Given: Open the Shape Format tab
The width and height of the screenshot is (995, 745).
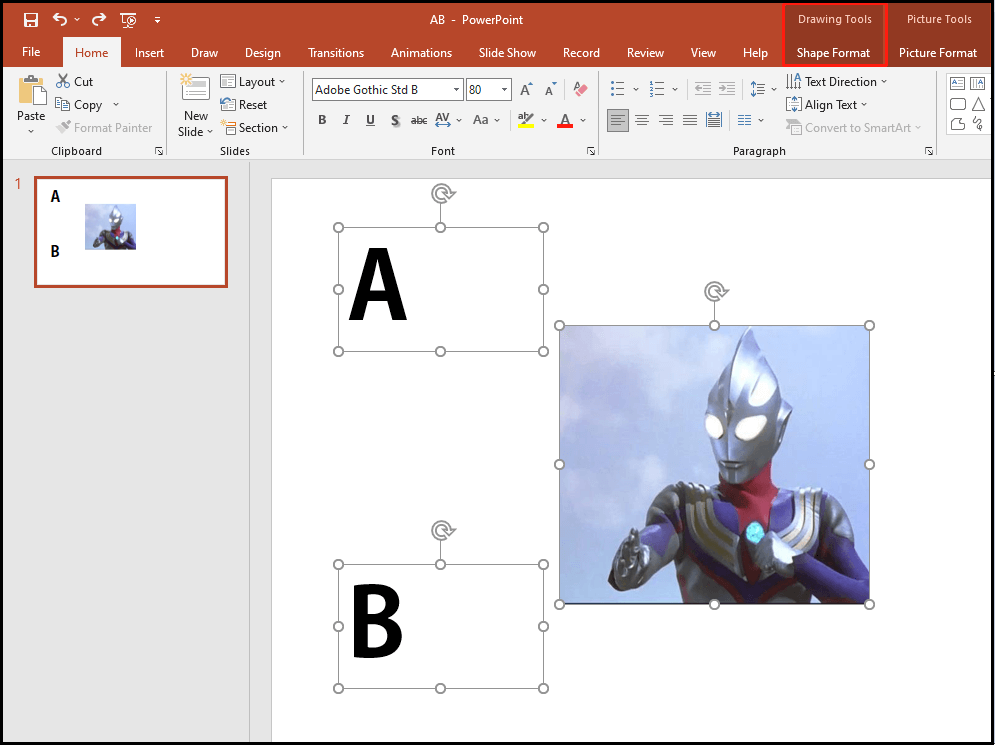Looking at the screenshot, I should 834,52.
